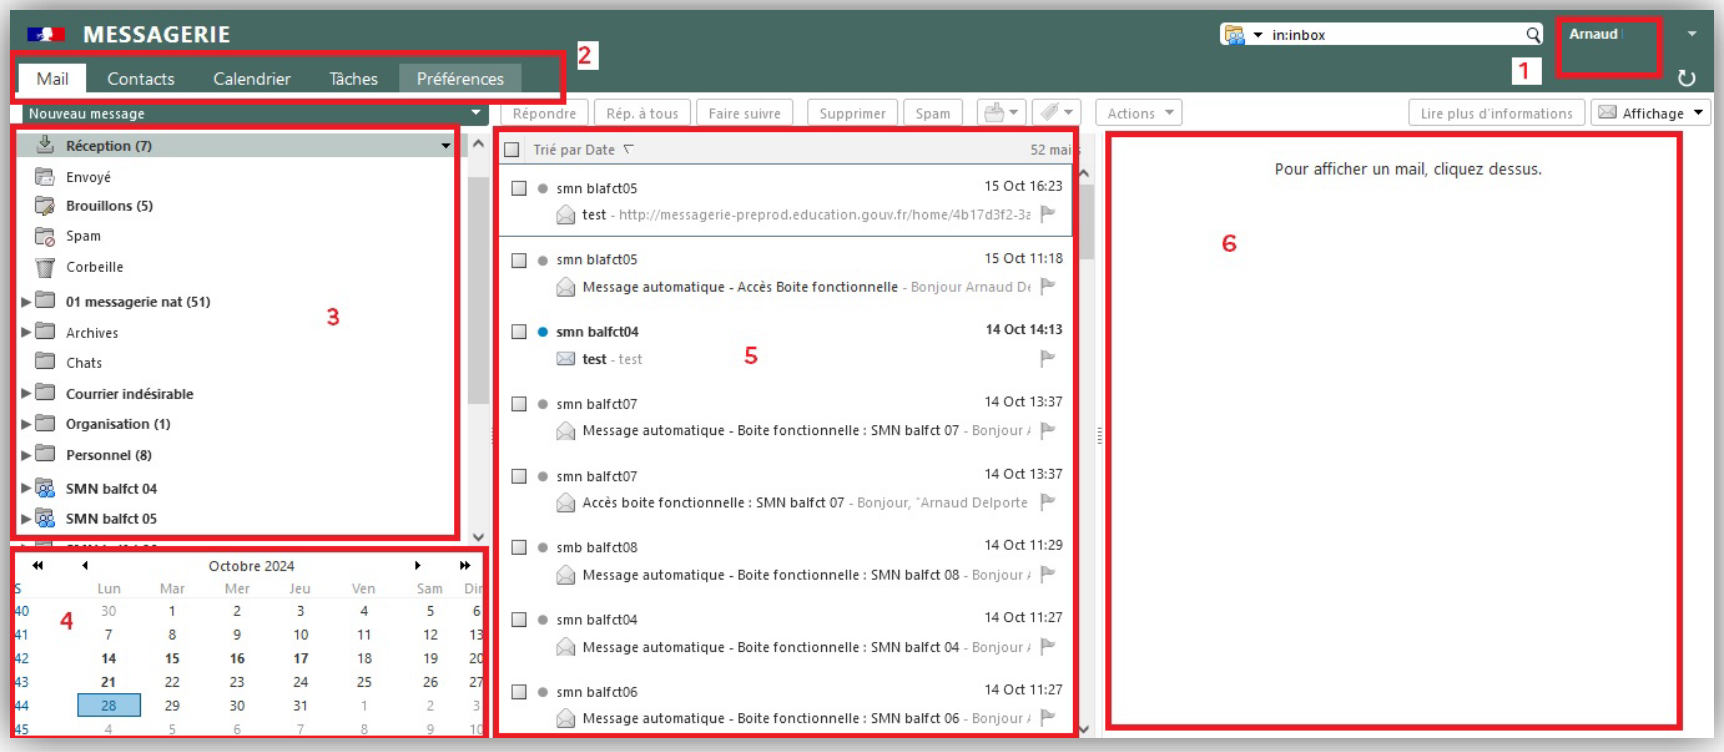Select October 28 in the mini calendar
1724x752 pixels.
coord(109,706)
